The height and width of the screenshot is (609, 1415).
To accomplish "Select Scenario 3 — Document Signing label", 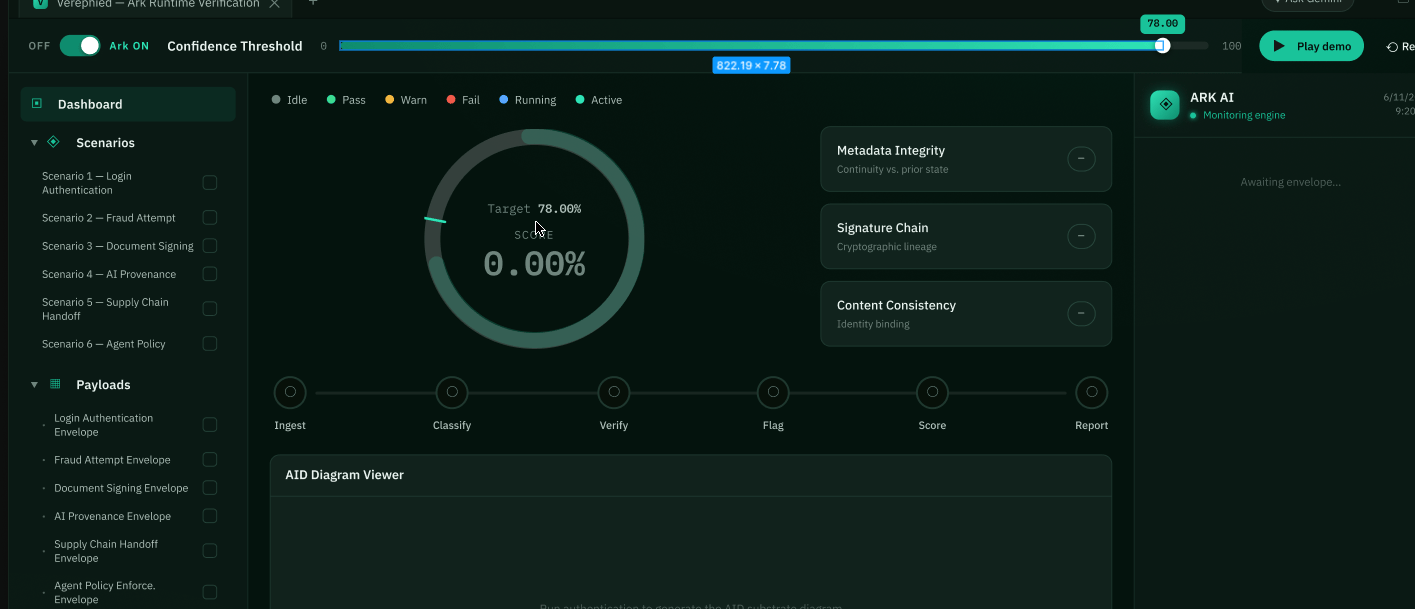I will coord(118,246).
